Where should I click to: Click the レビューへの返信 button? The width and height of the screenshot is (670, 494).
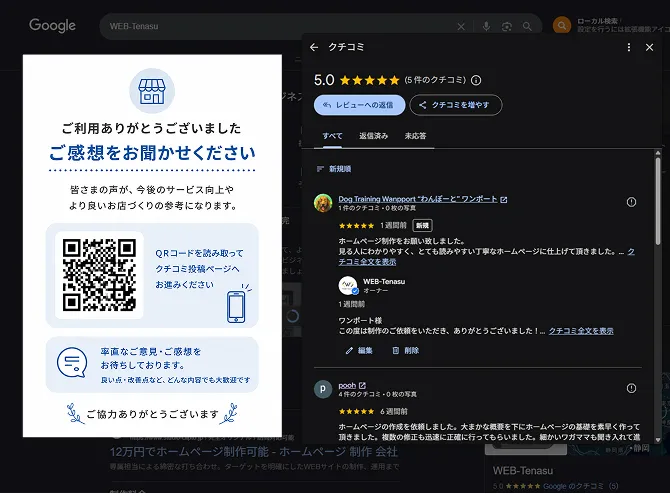(x=359, y=105)
